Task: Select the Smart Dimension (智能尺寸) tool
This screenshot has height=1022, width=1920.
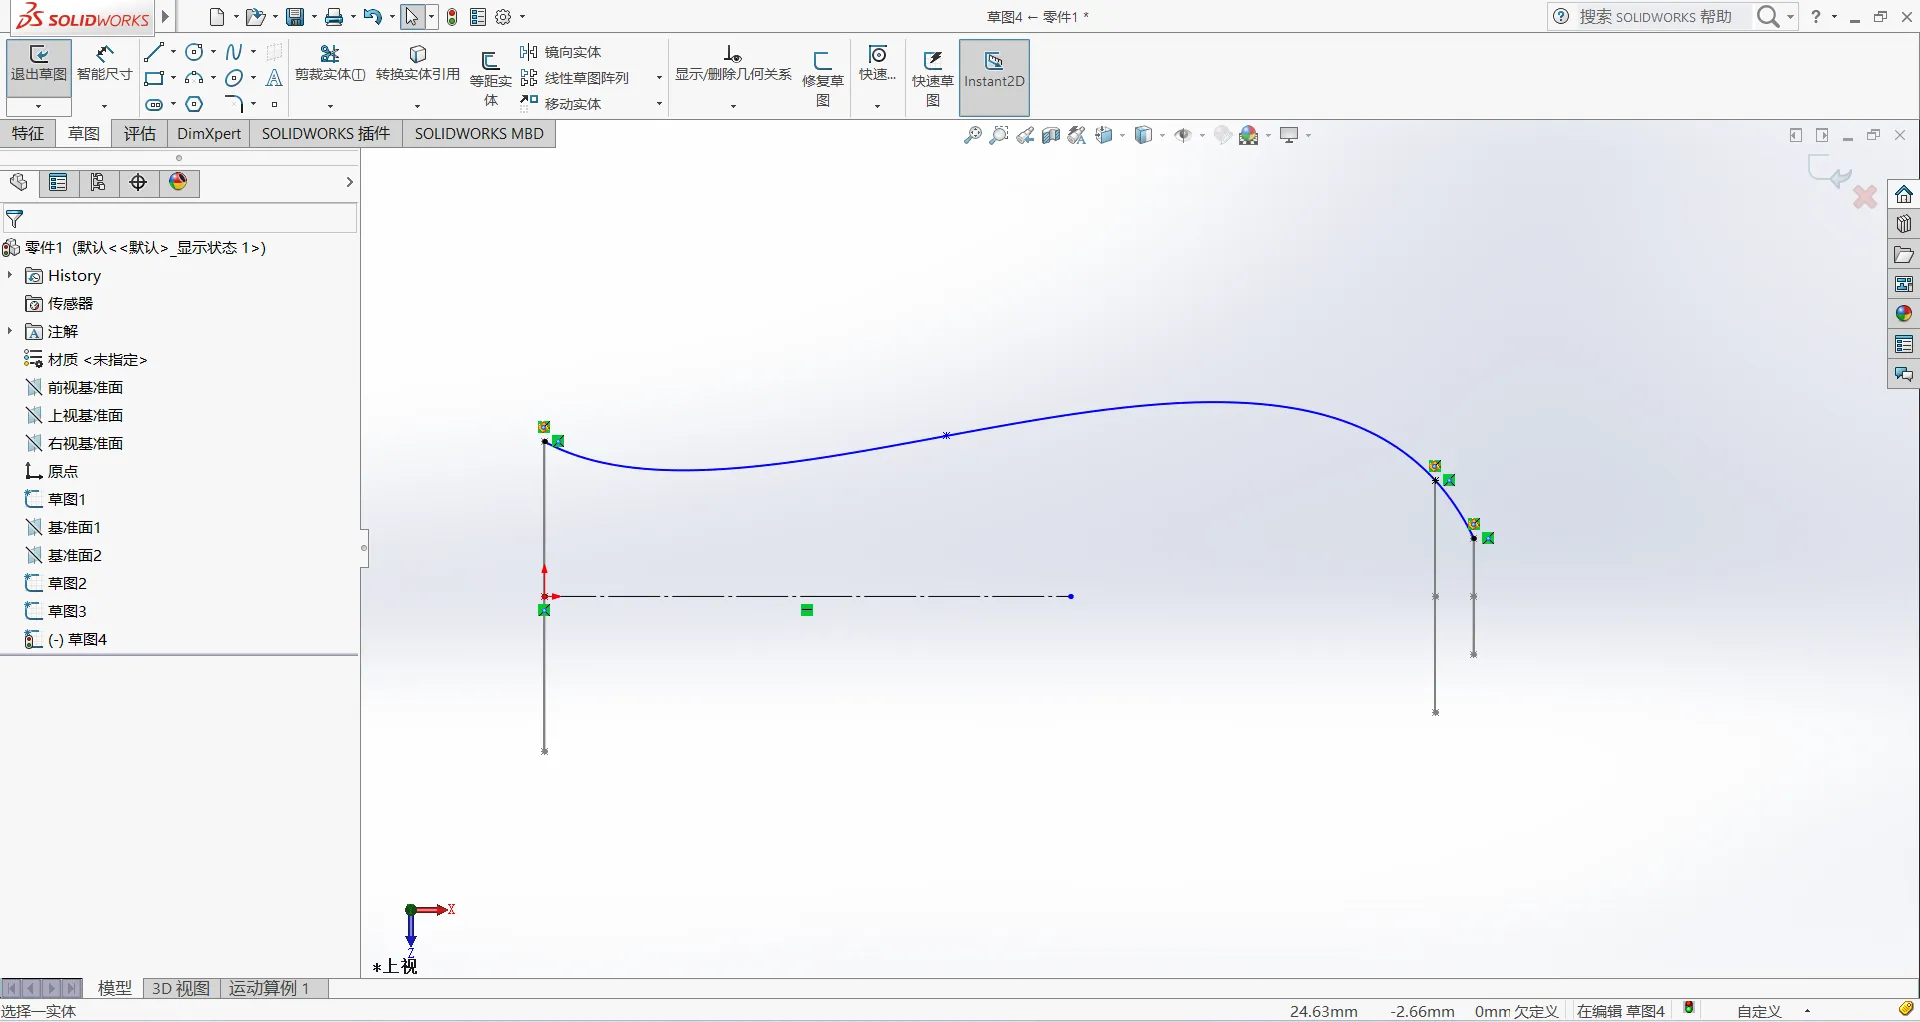Action: click(104, 64)
